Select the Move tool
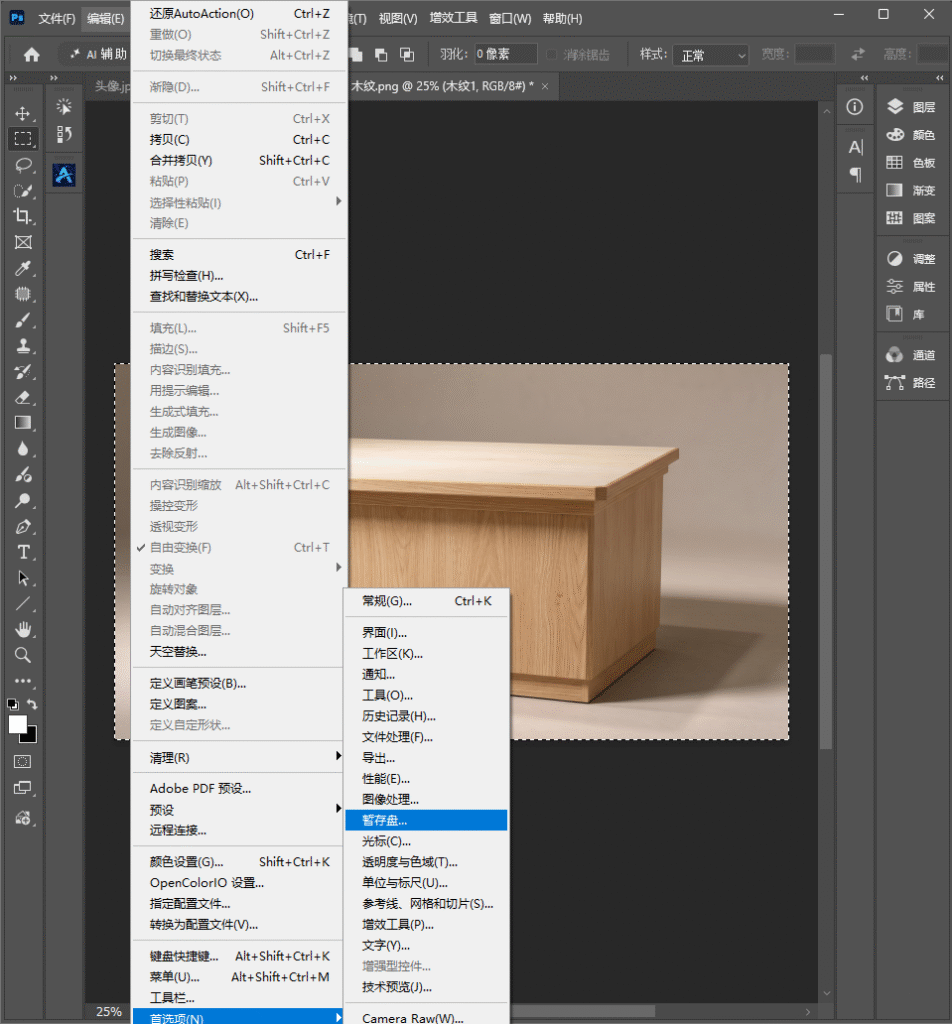The width and height of the screenshot is (952, 1024). 23,113
